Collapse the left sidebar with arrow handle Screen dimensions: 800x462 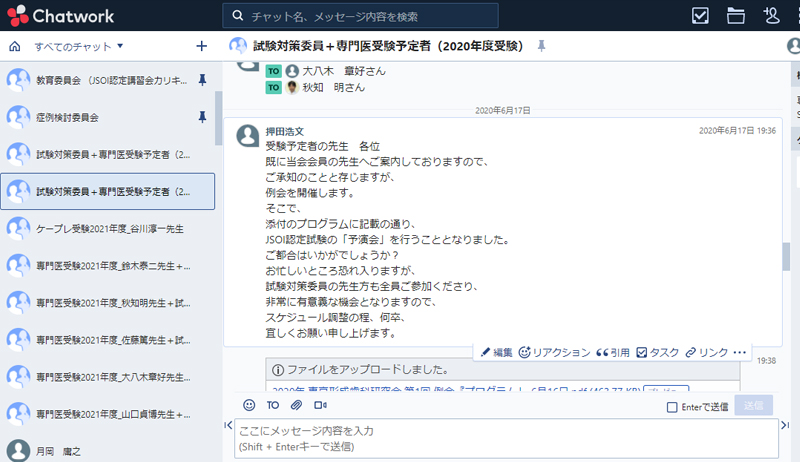(x=227, y=427)
